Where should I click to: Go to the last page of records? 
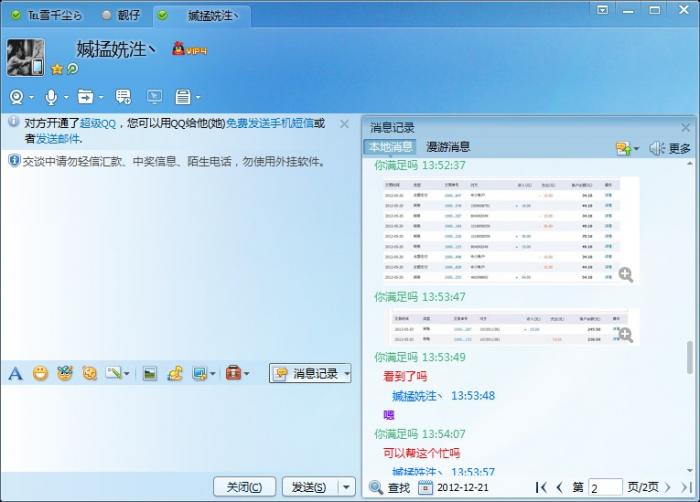click(687, 488)
